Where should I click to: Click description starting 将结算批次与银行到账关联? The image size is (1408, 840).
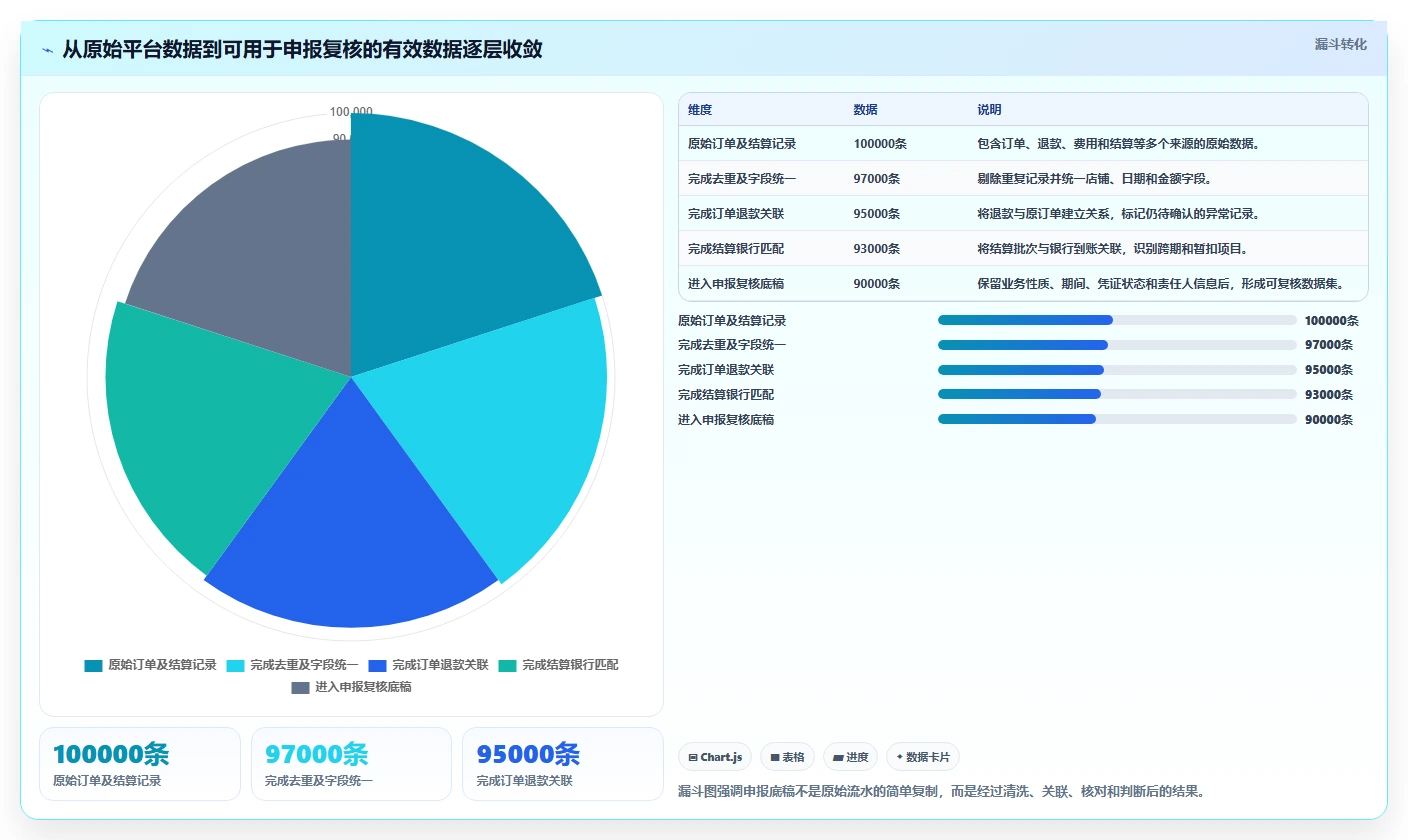pyautogui.click(x=1113, y=249)
